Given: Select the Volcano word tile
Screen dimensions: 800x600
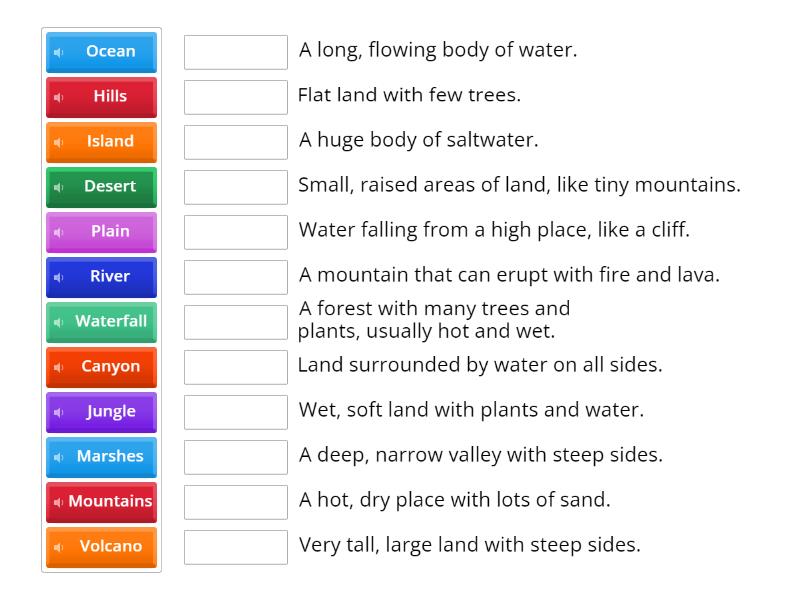Looking at the screenshot, I should 101,547.
